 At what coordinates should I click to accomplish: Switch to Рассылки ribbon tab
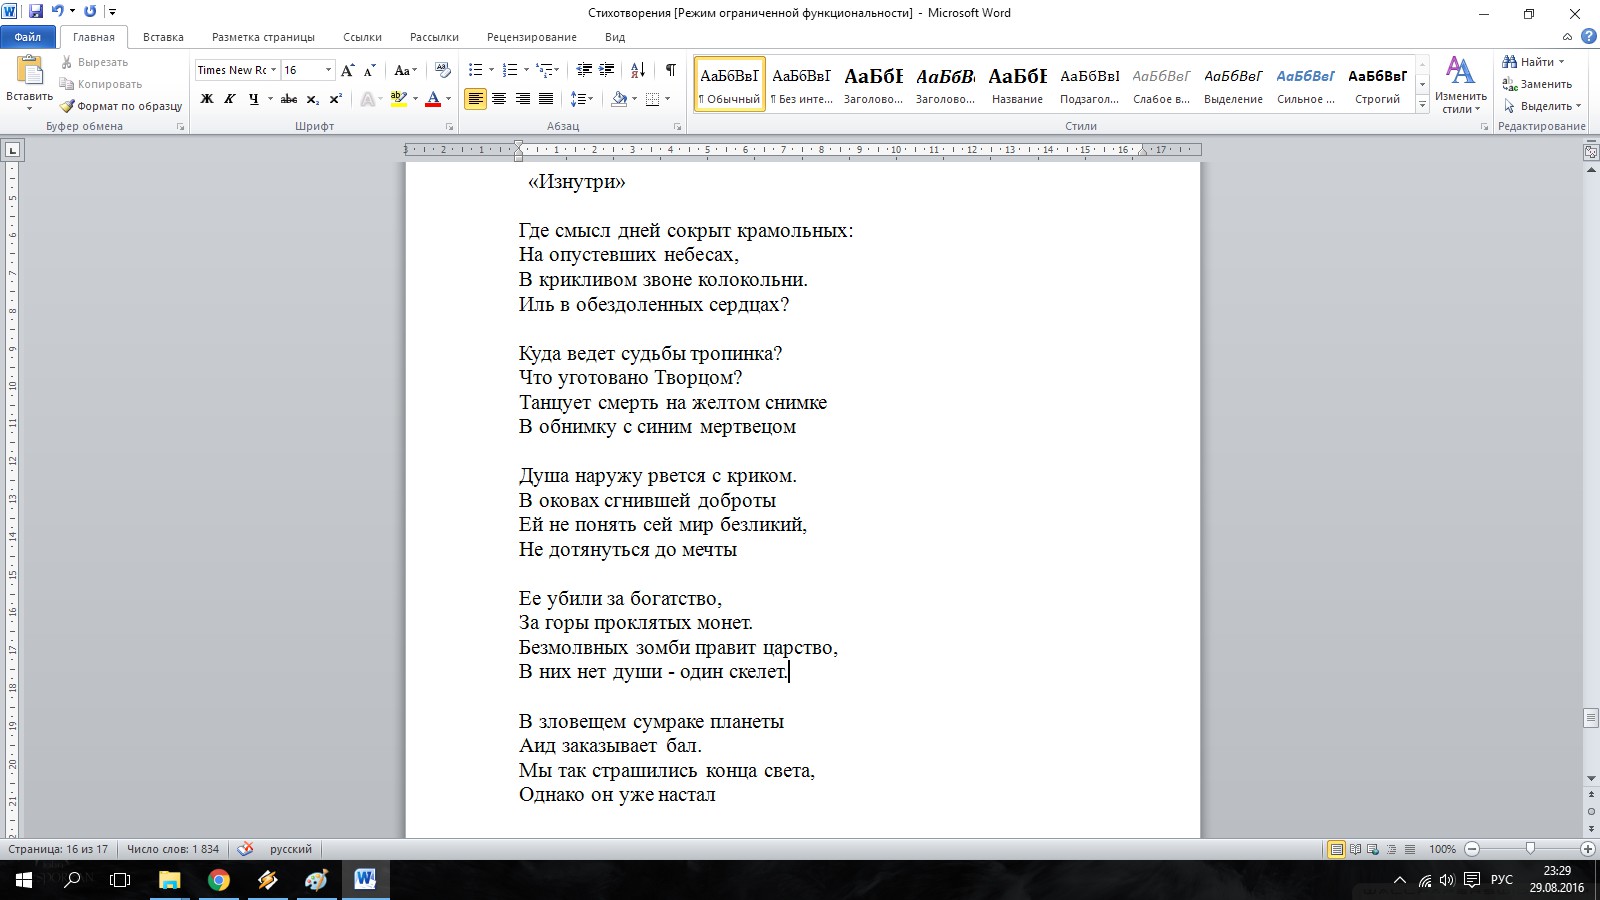pos(434,37)
